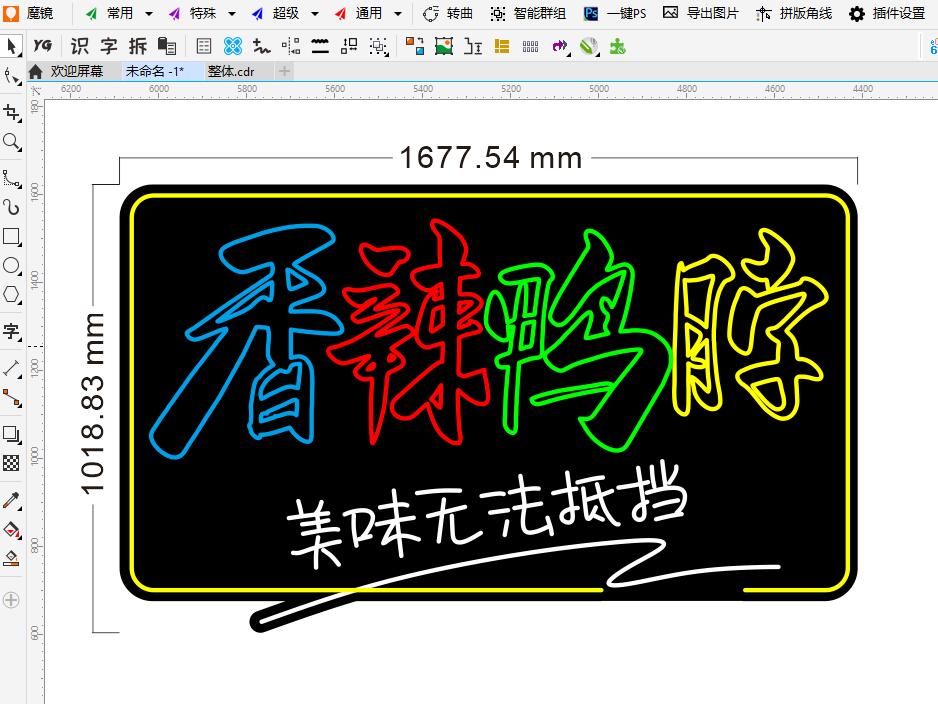This screenshot has height=704, width=938.
Task: Select the Pick arrow tool
Action: (x=11, y=45)
